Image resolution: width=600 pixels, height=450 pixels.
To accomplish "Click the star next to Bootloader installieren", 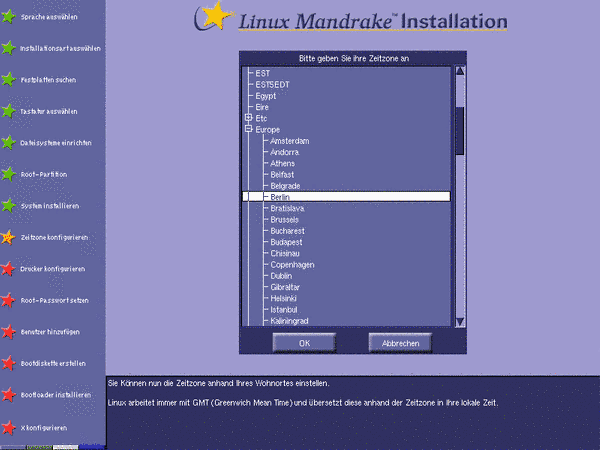I will pos(8,395).
